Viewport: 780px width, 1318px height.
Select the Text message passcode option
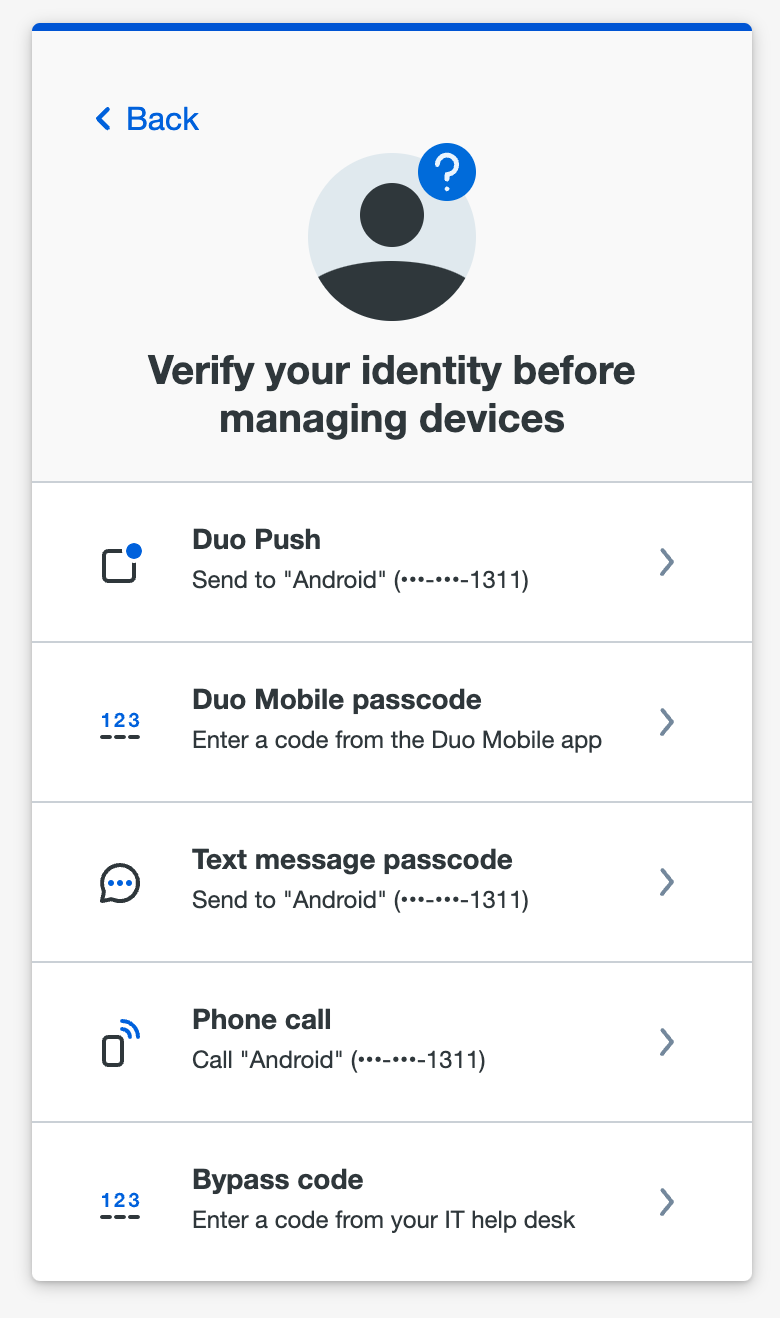[x=390, y=882]
